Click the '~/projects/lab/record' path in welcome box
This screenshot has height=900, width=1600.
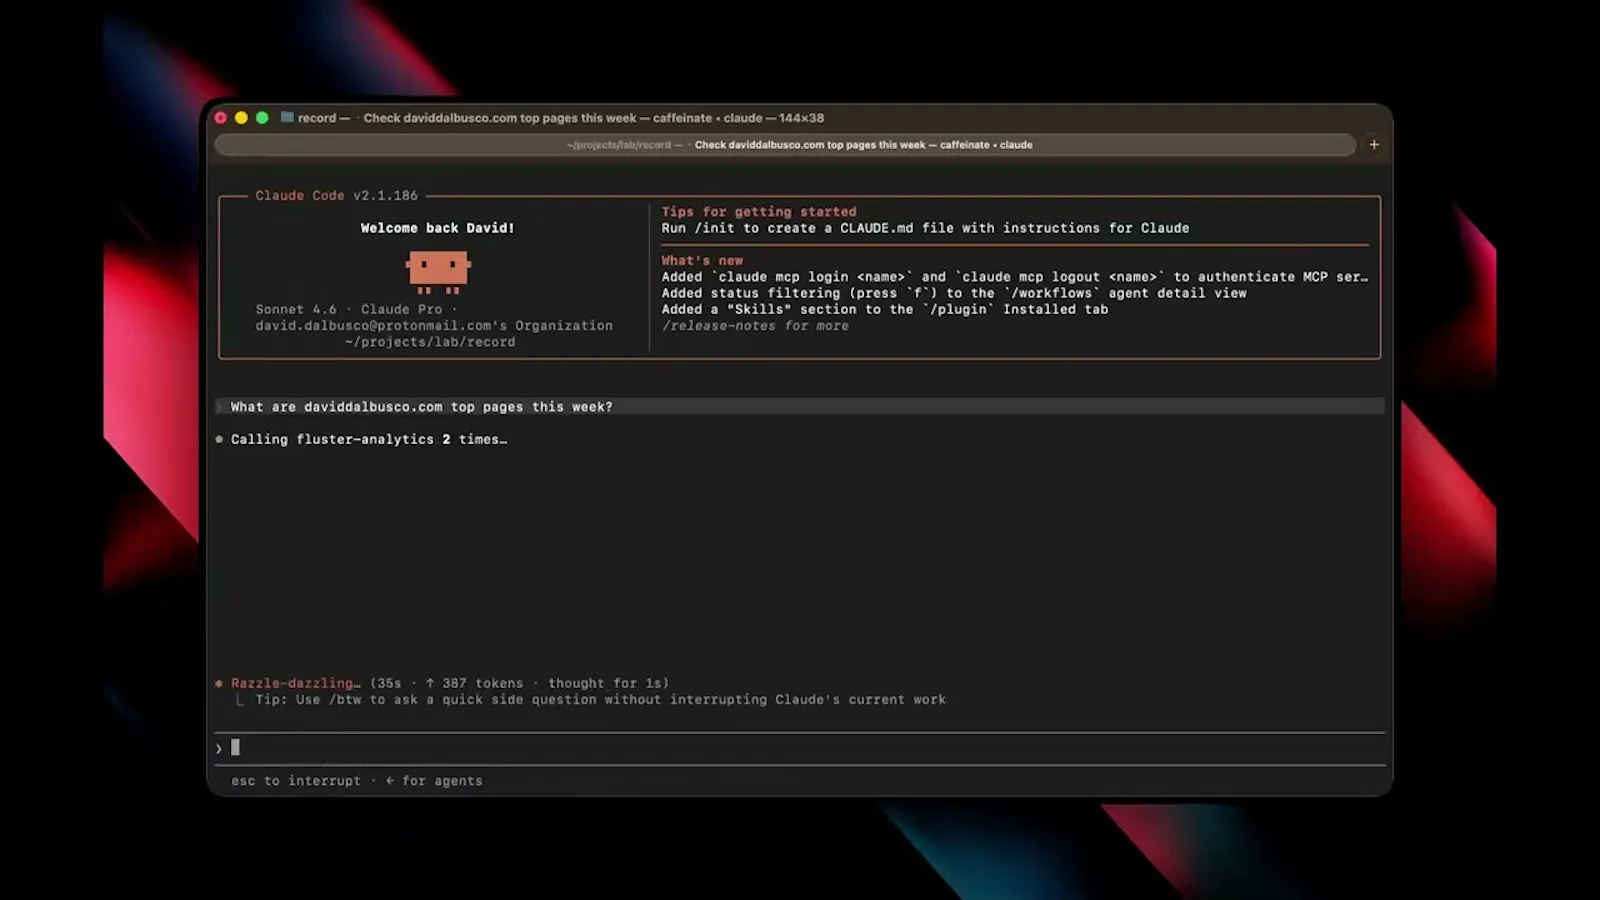click(x=430, y=342)
